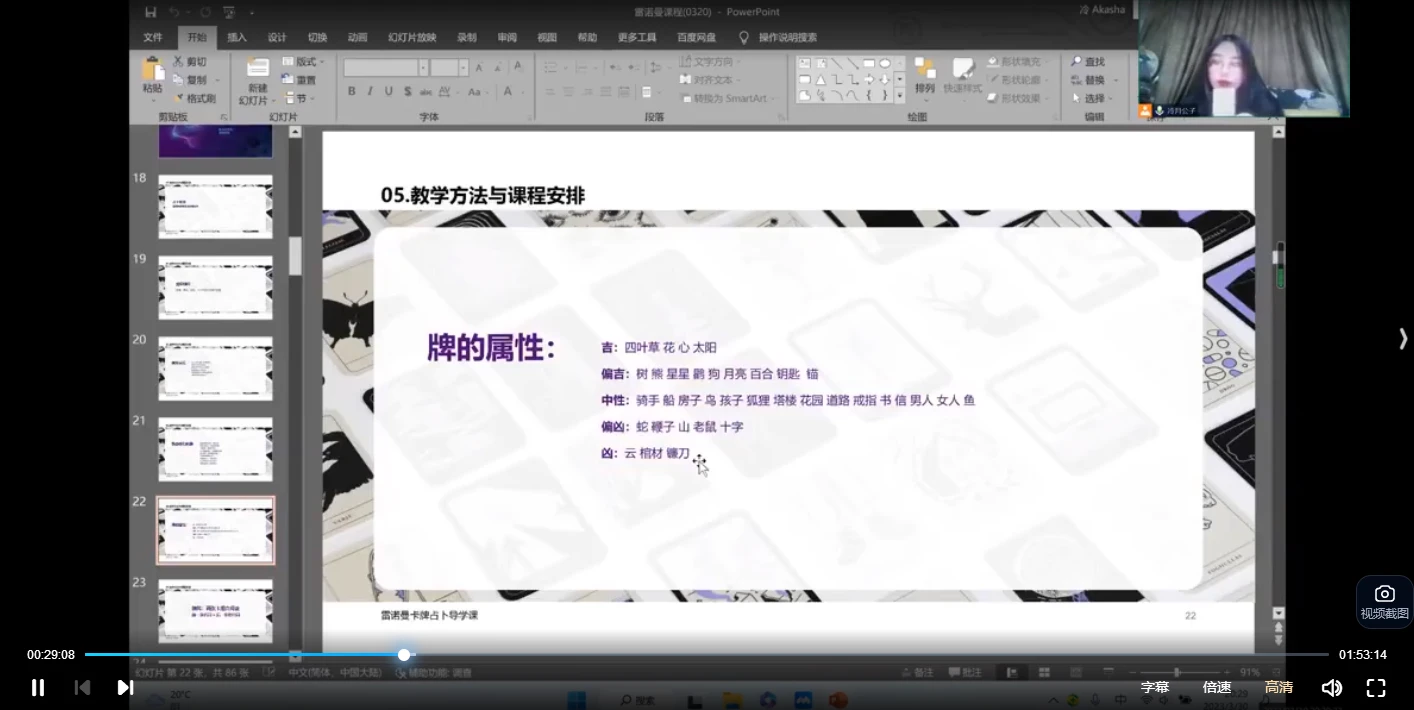Toggle underline formatting
The width and height of the screenshot is (1414, 710).
point(386,90)
